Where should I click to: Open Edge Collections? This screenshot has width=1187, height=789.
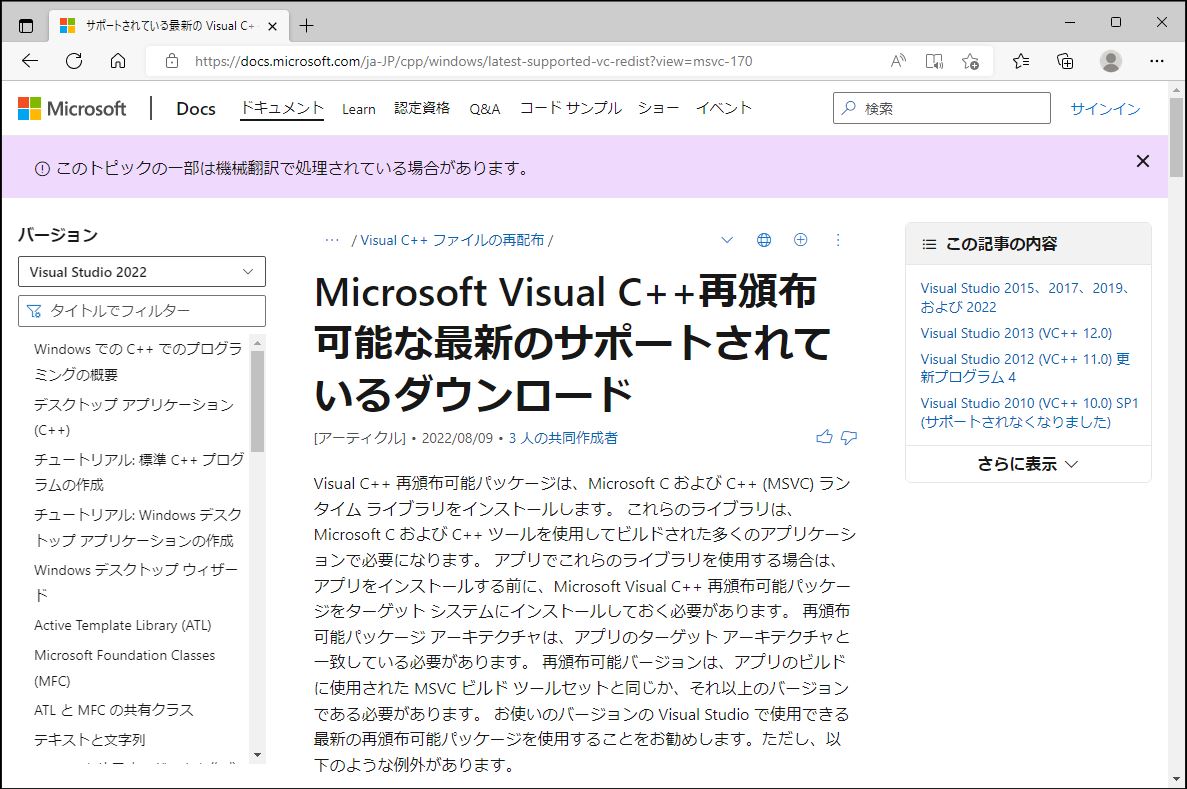pyautogui.click(x=1065, y=61)
